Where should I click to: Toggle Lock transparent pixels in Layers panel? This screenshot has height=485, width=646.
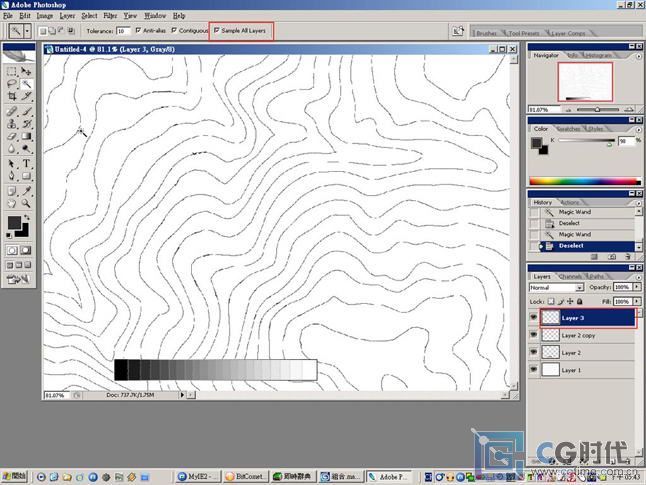coord(551,302)
